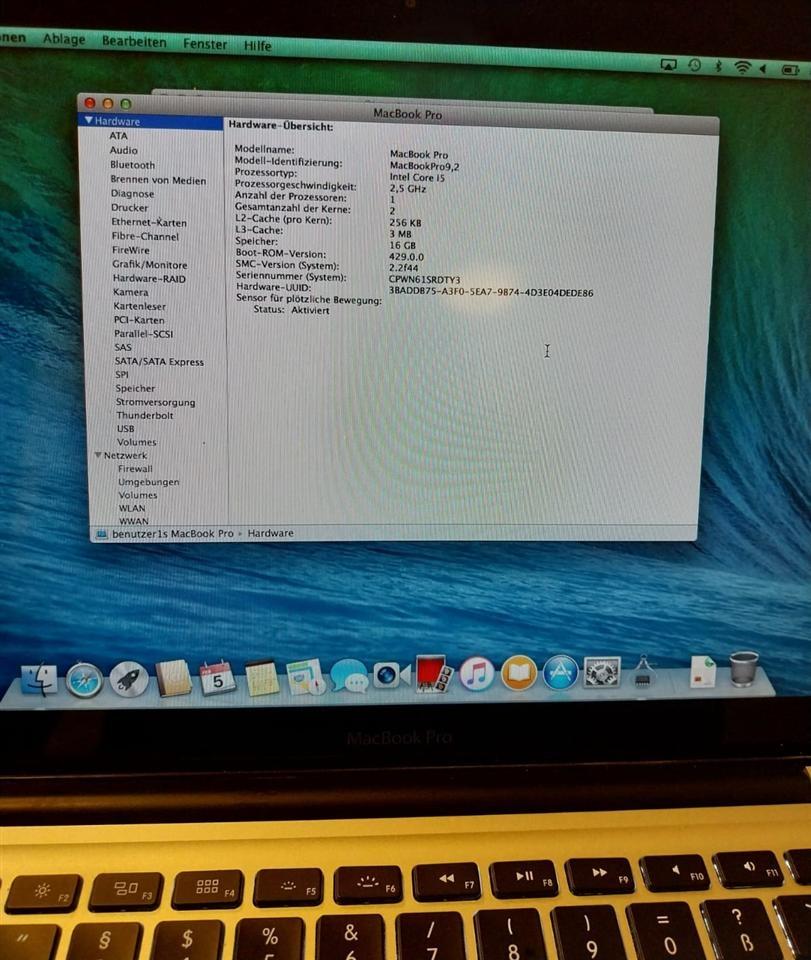Image resolution: width=811 pixels, height=960 pixels.
Task: Select Thunderbolt in sidebar
Action: [x=144, y=415]
